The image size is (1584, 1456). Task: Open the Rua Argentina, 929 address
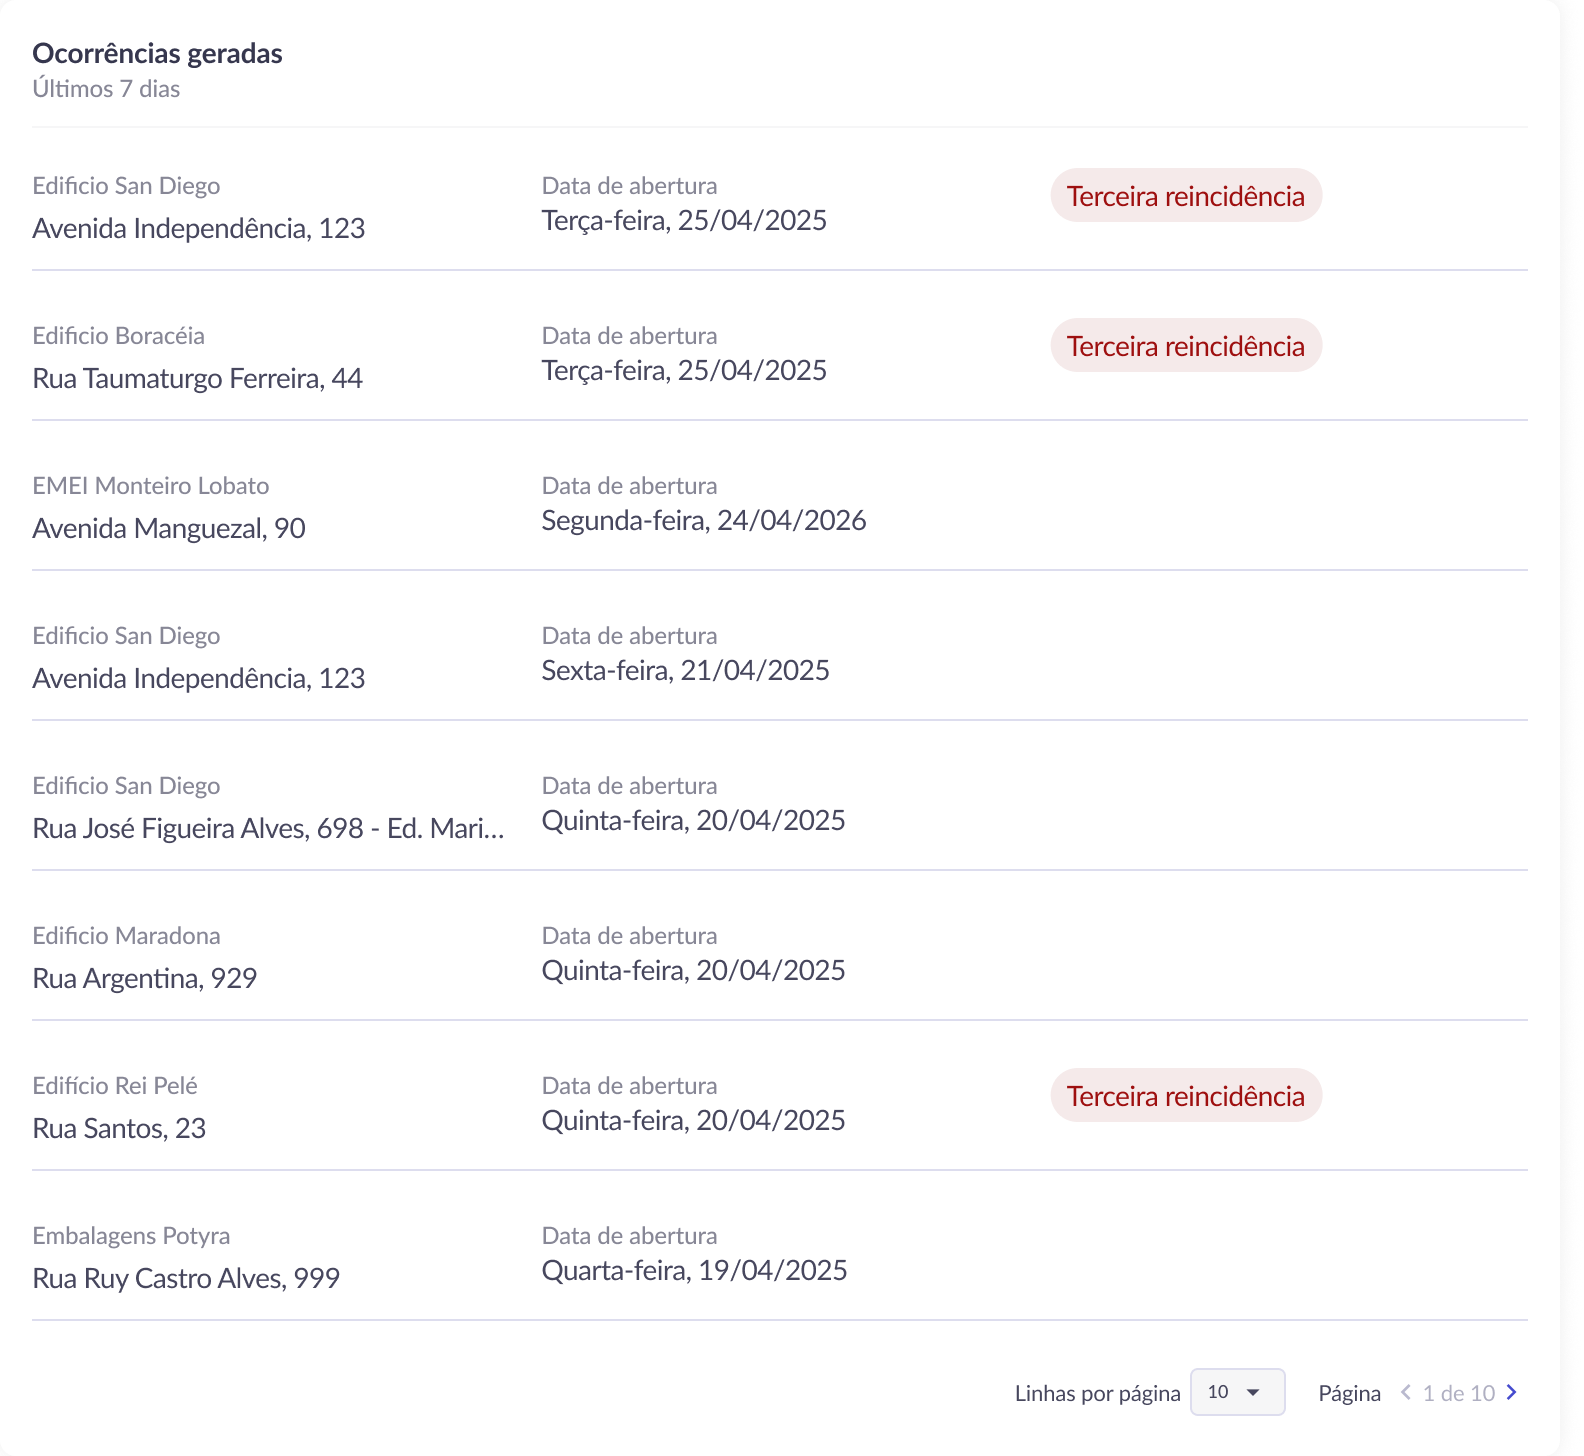[x=145, y=979]
